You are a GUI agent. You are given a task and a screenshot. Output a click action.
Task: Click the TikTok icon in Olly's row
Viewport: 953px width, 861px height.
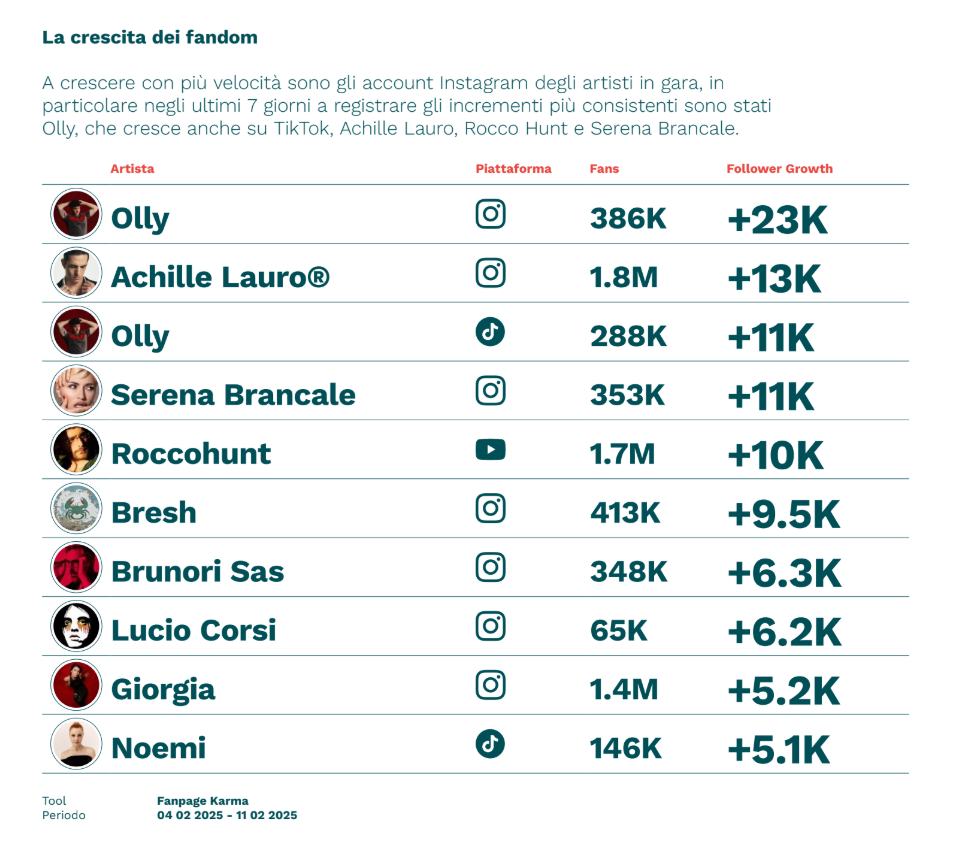(x=490, y=332)
